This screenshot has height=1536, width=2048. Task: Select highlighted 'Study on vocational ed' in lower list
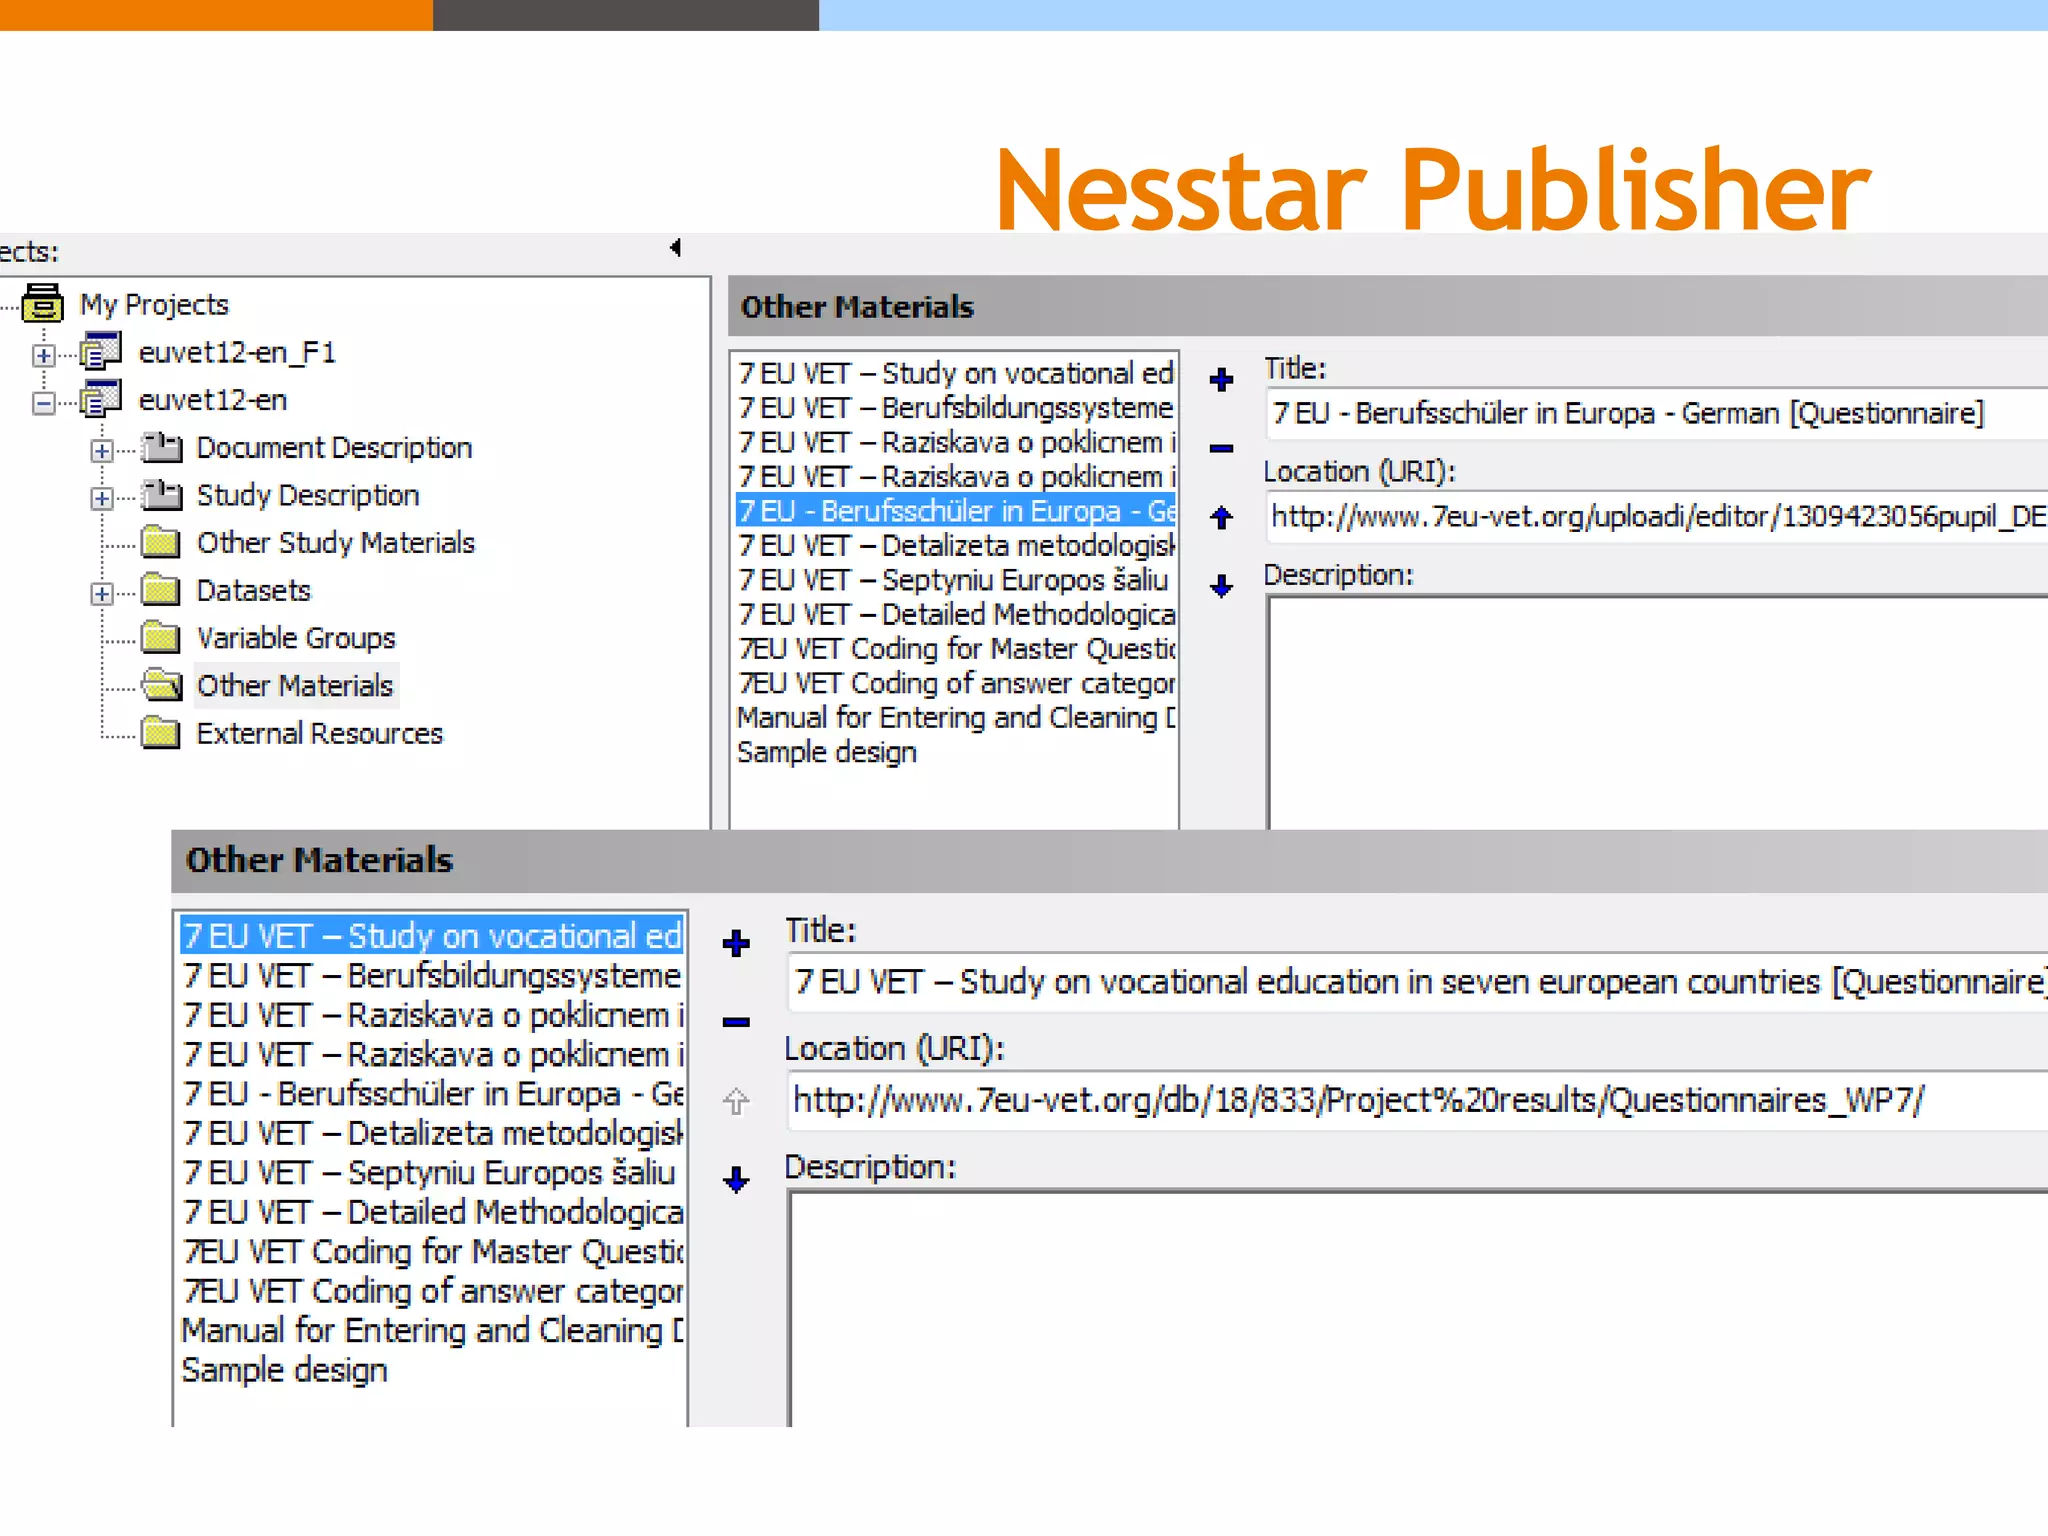432,936
